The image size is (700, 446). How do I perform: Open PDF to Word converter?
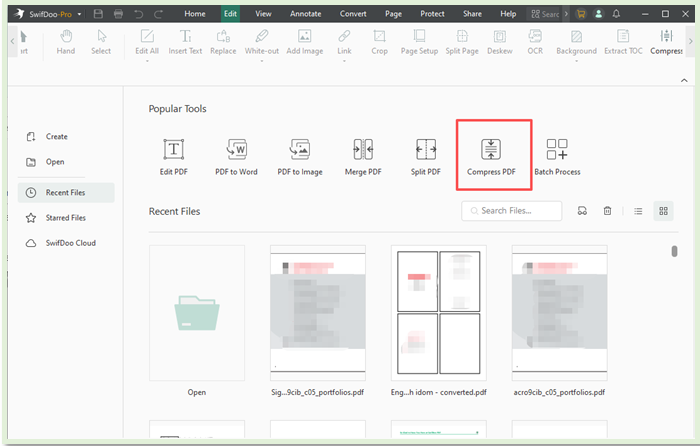coord(236,157)
